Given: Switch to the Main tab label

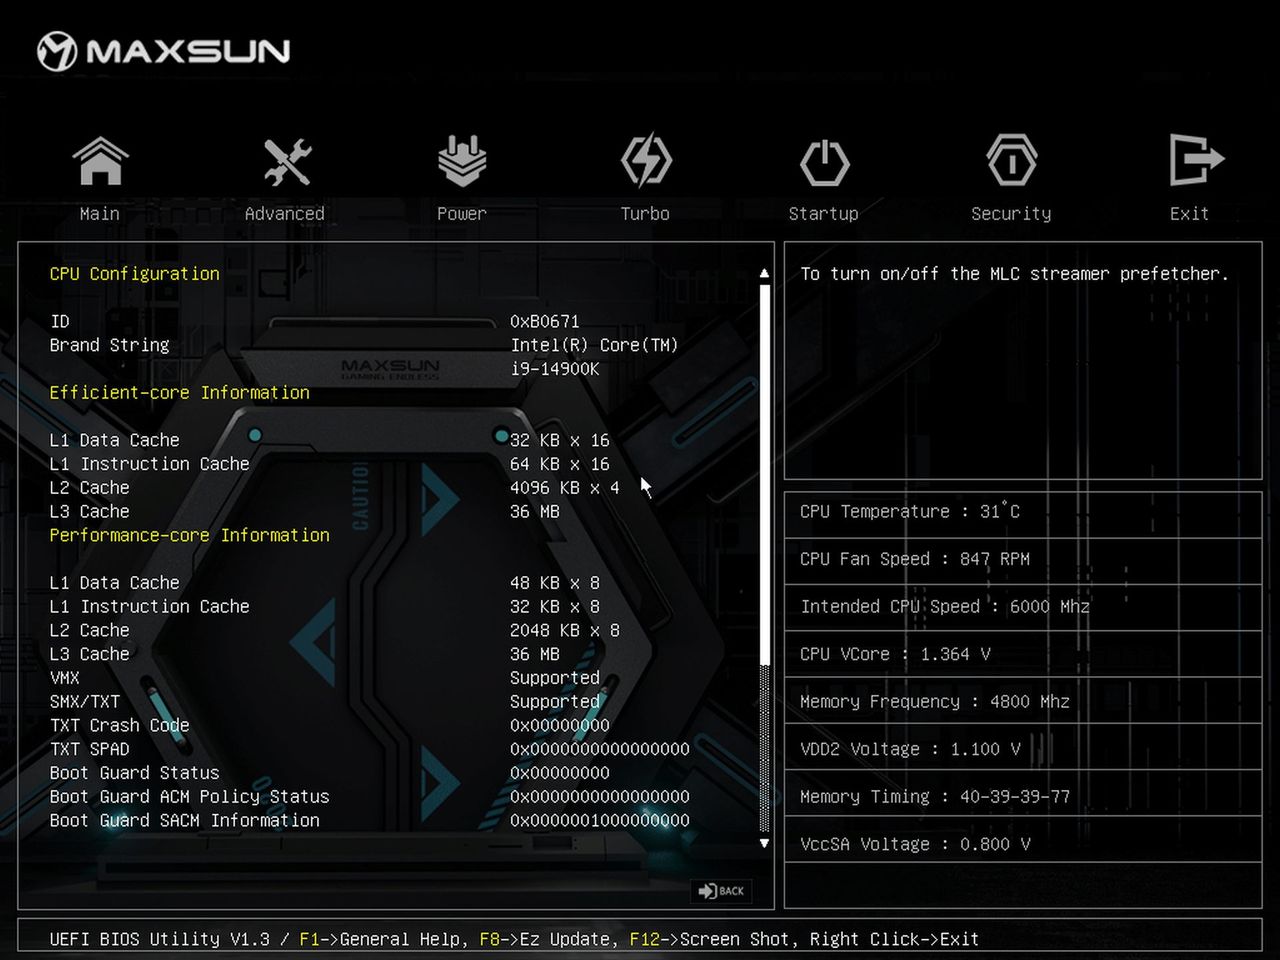Looking at the screenshot, I should [x=100, y=213].
